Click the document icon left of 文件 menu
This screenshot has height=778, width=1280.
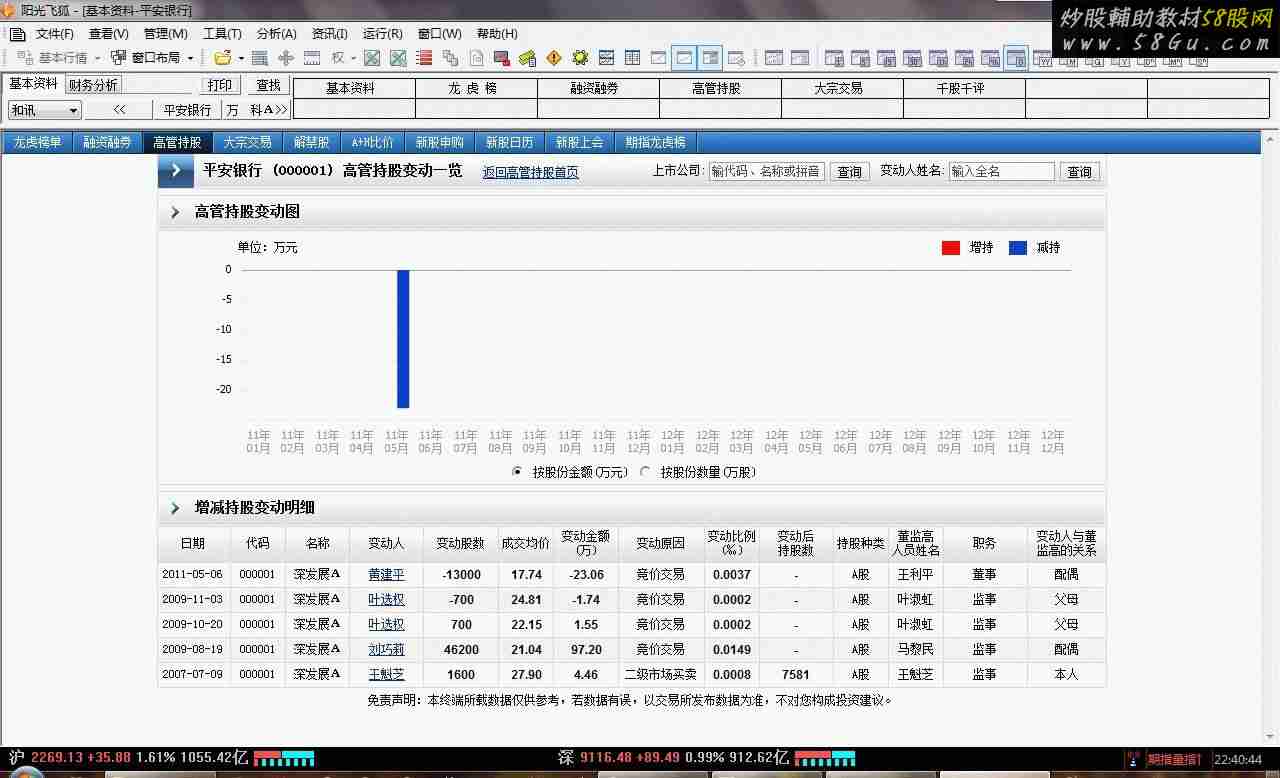pos(17,34)
